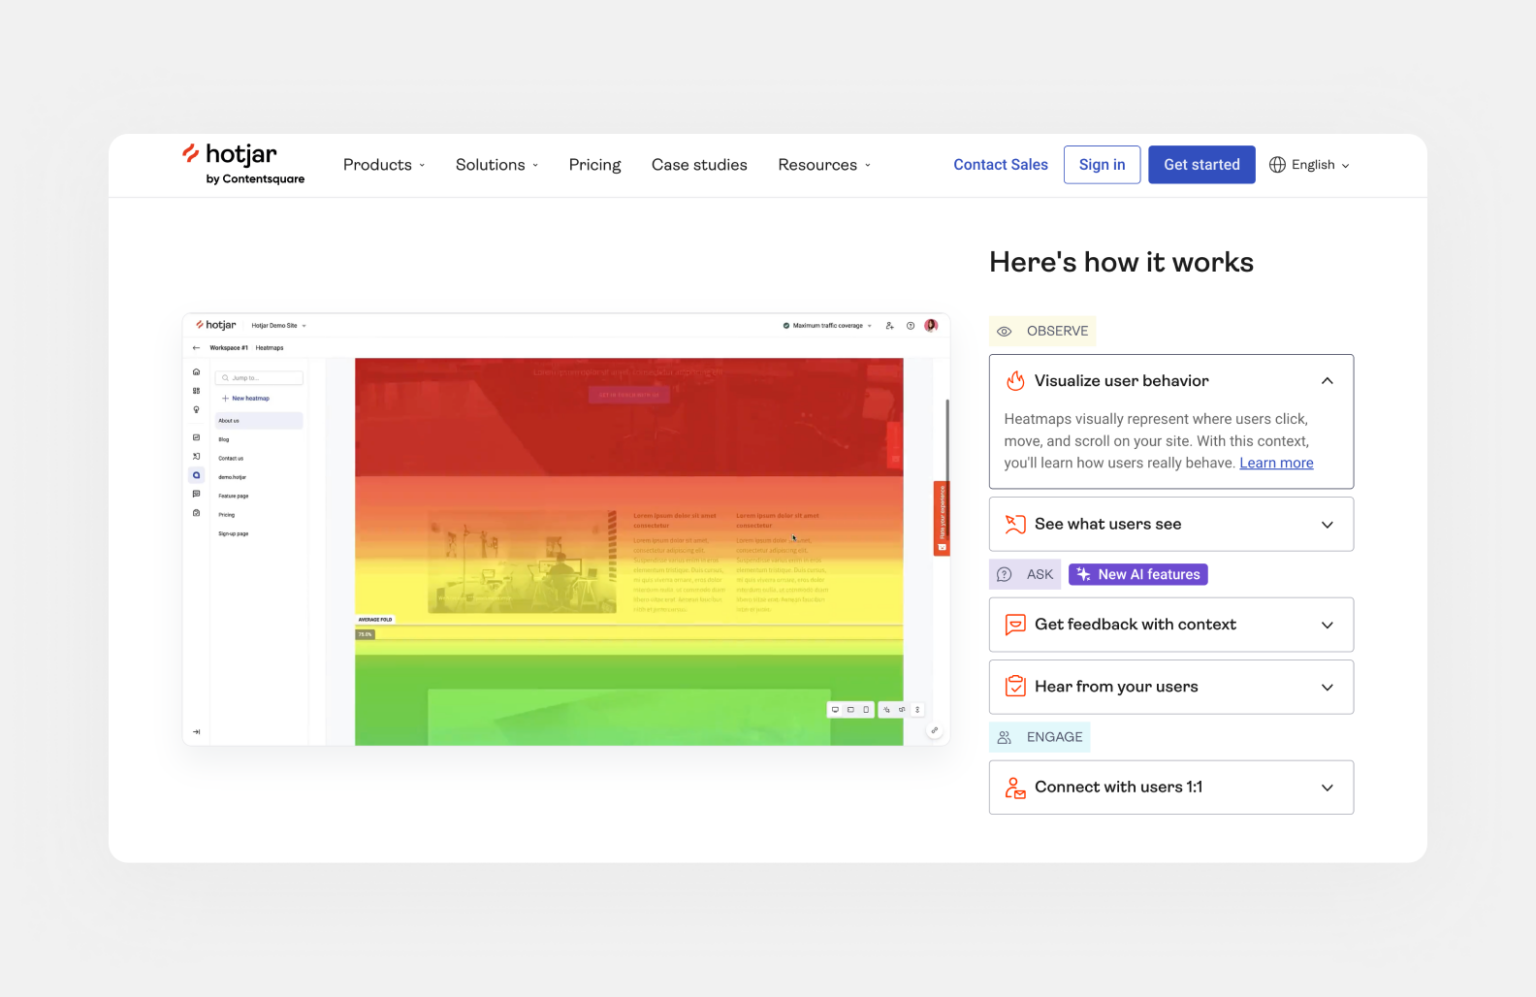
Task: Select the desktop device view icon
Action: click(836, 709)
